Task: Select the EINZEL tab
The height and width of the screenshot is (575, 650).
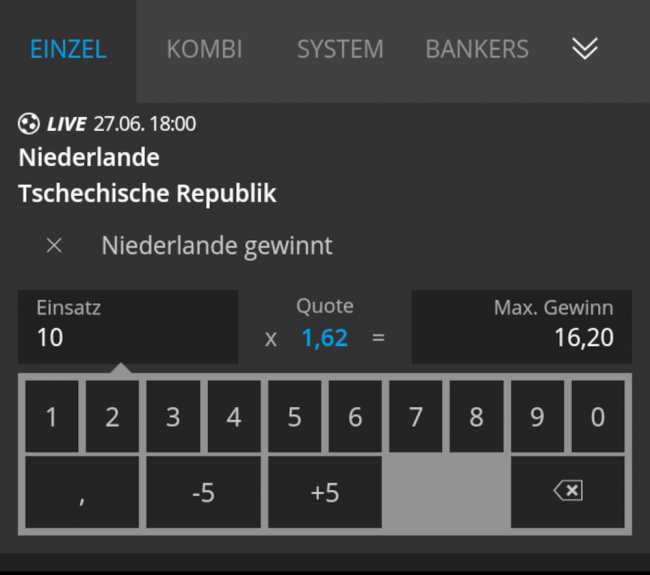Action: point(68,49)
